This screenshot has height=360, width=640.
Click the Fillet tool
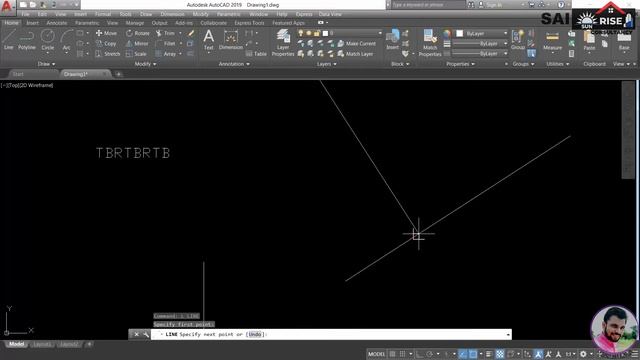[166, 43]
